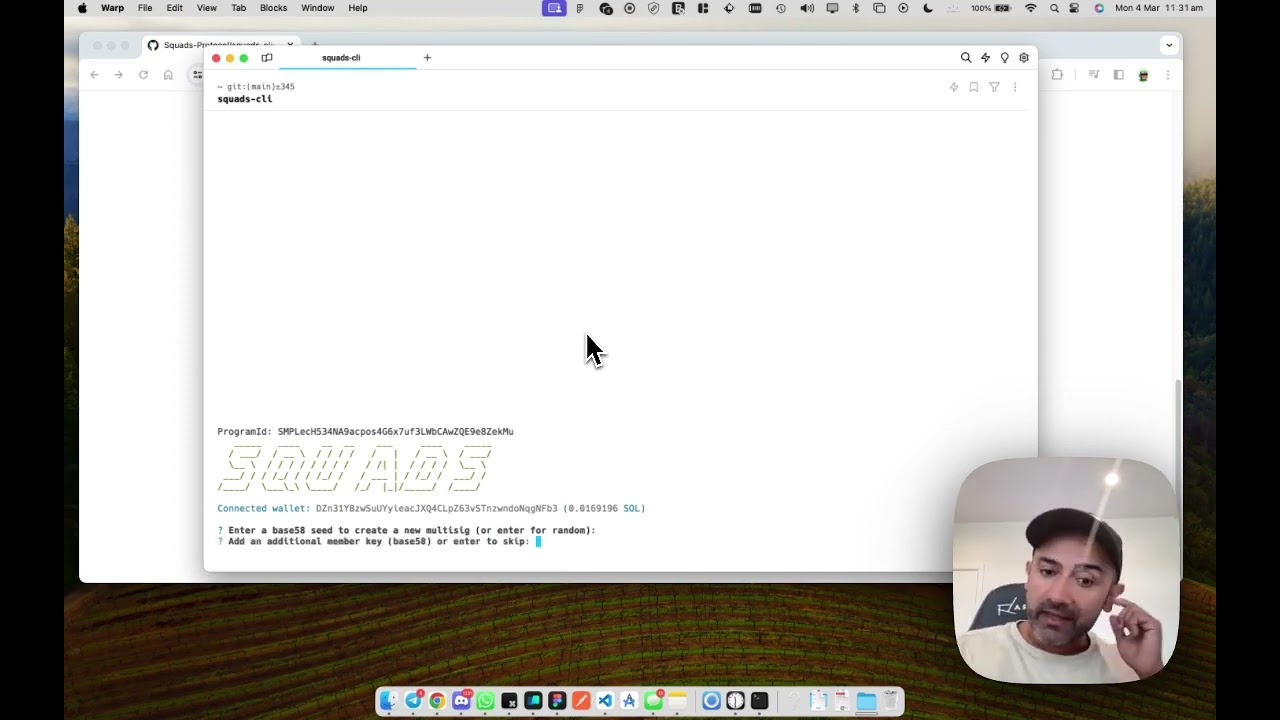This screenshot has height=720, width=1280.
Task: Open Warp settings gear icon
Action: [x=1024, y=58]
